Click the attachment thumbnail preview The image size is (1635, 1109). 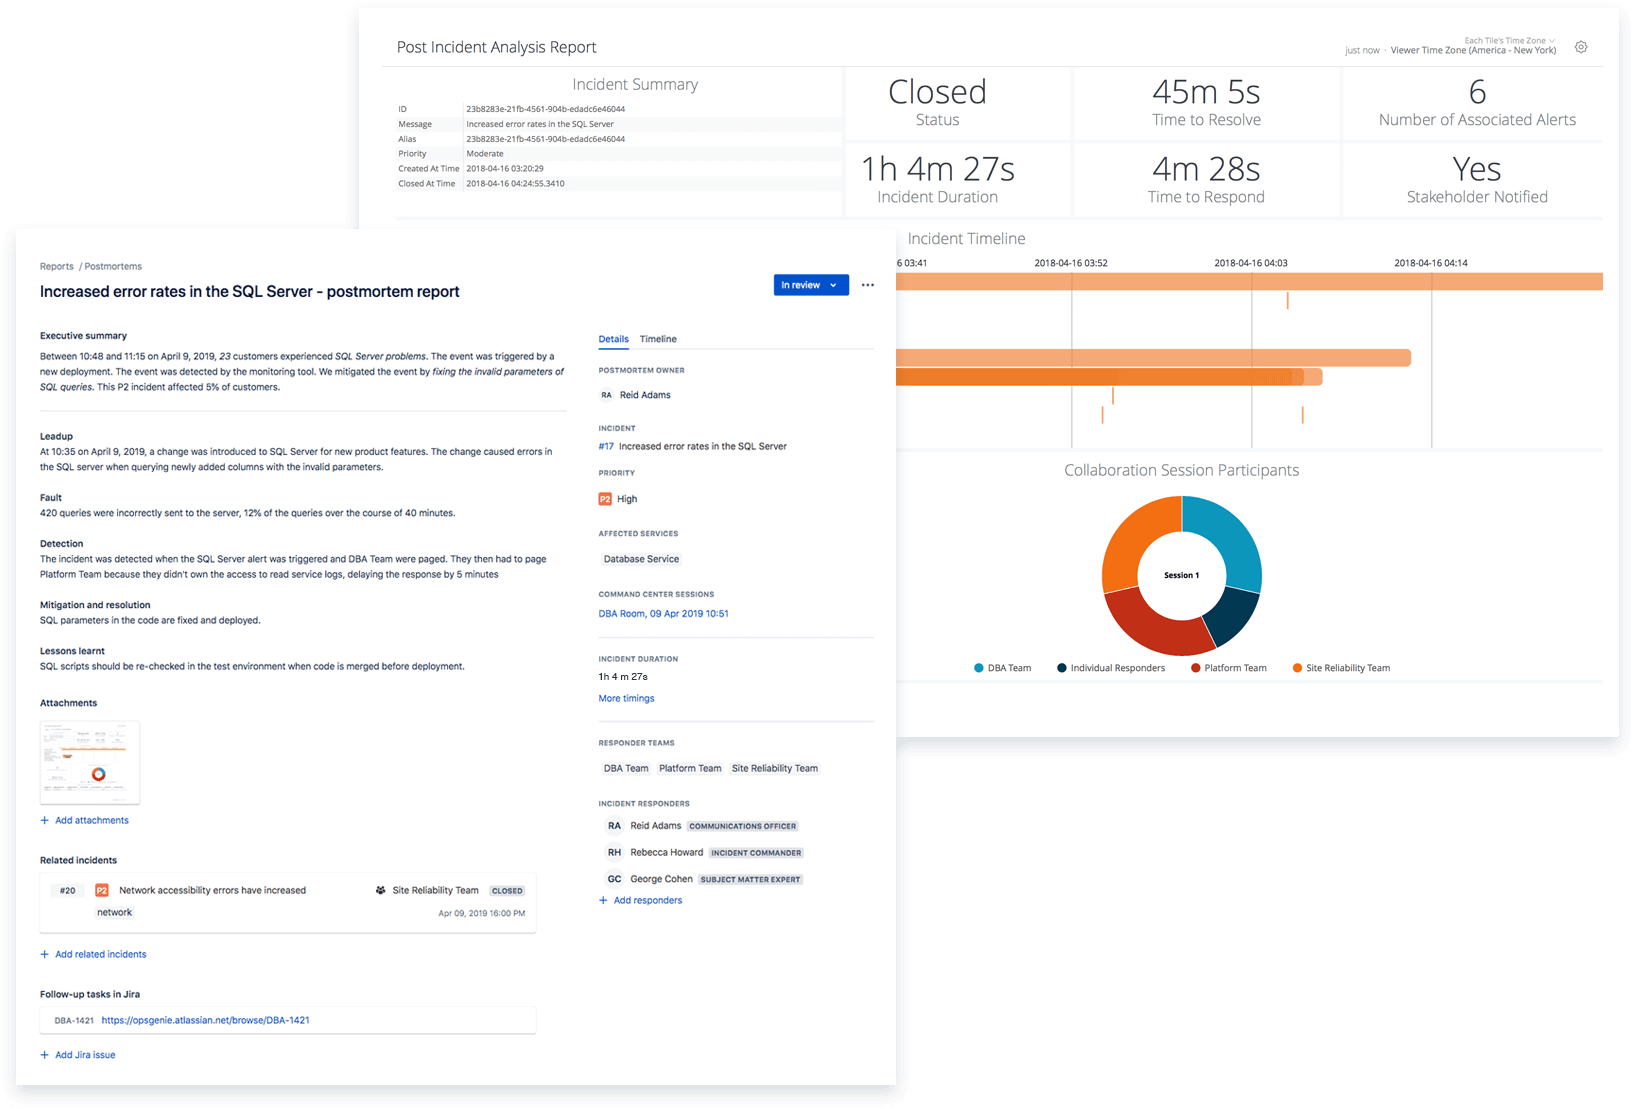(x=89, y=762)
